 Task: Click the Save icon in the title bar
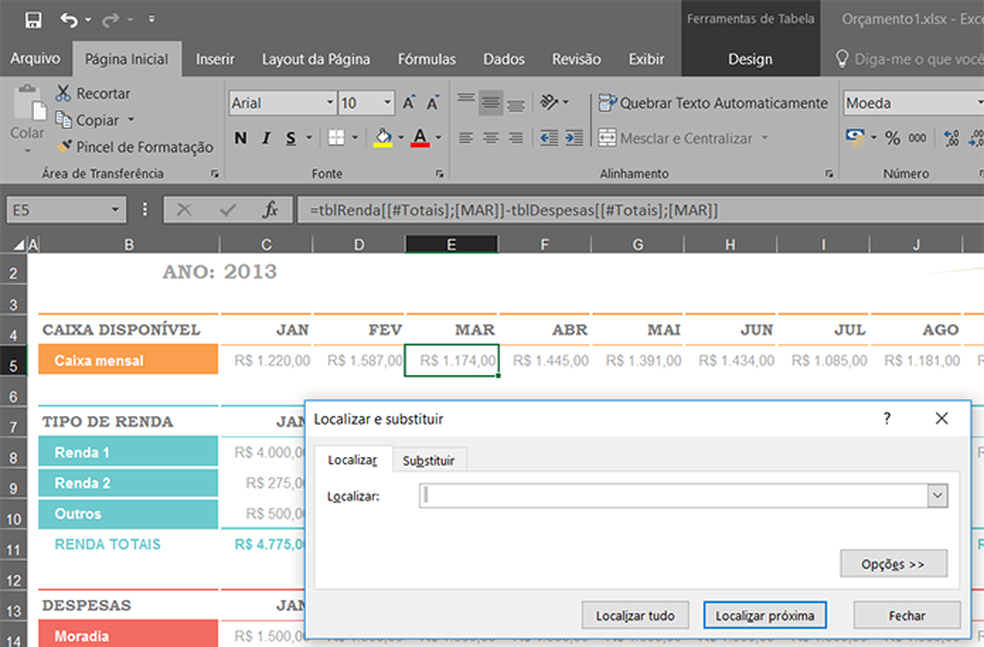click(x=33, y=20)
